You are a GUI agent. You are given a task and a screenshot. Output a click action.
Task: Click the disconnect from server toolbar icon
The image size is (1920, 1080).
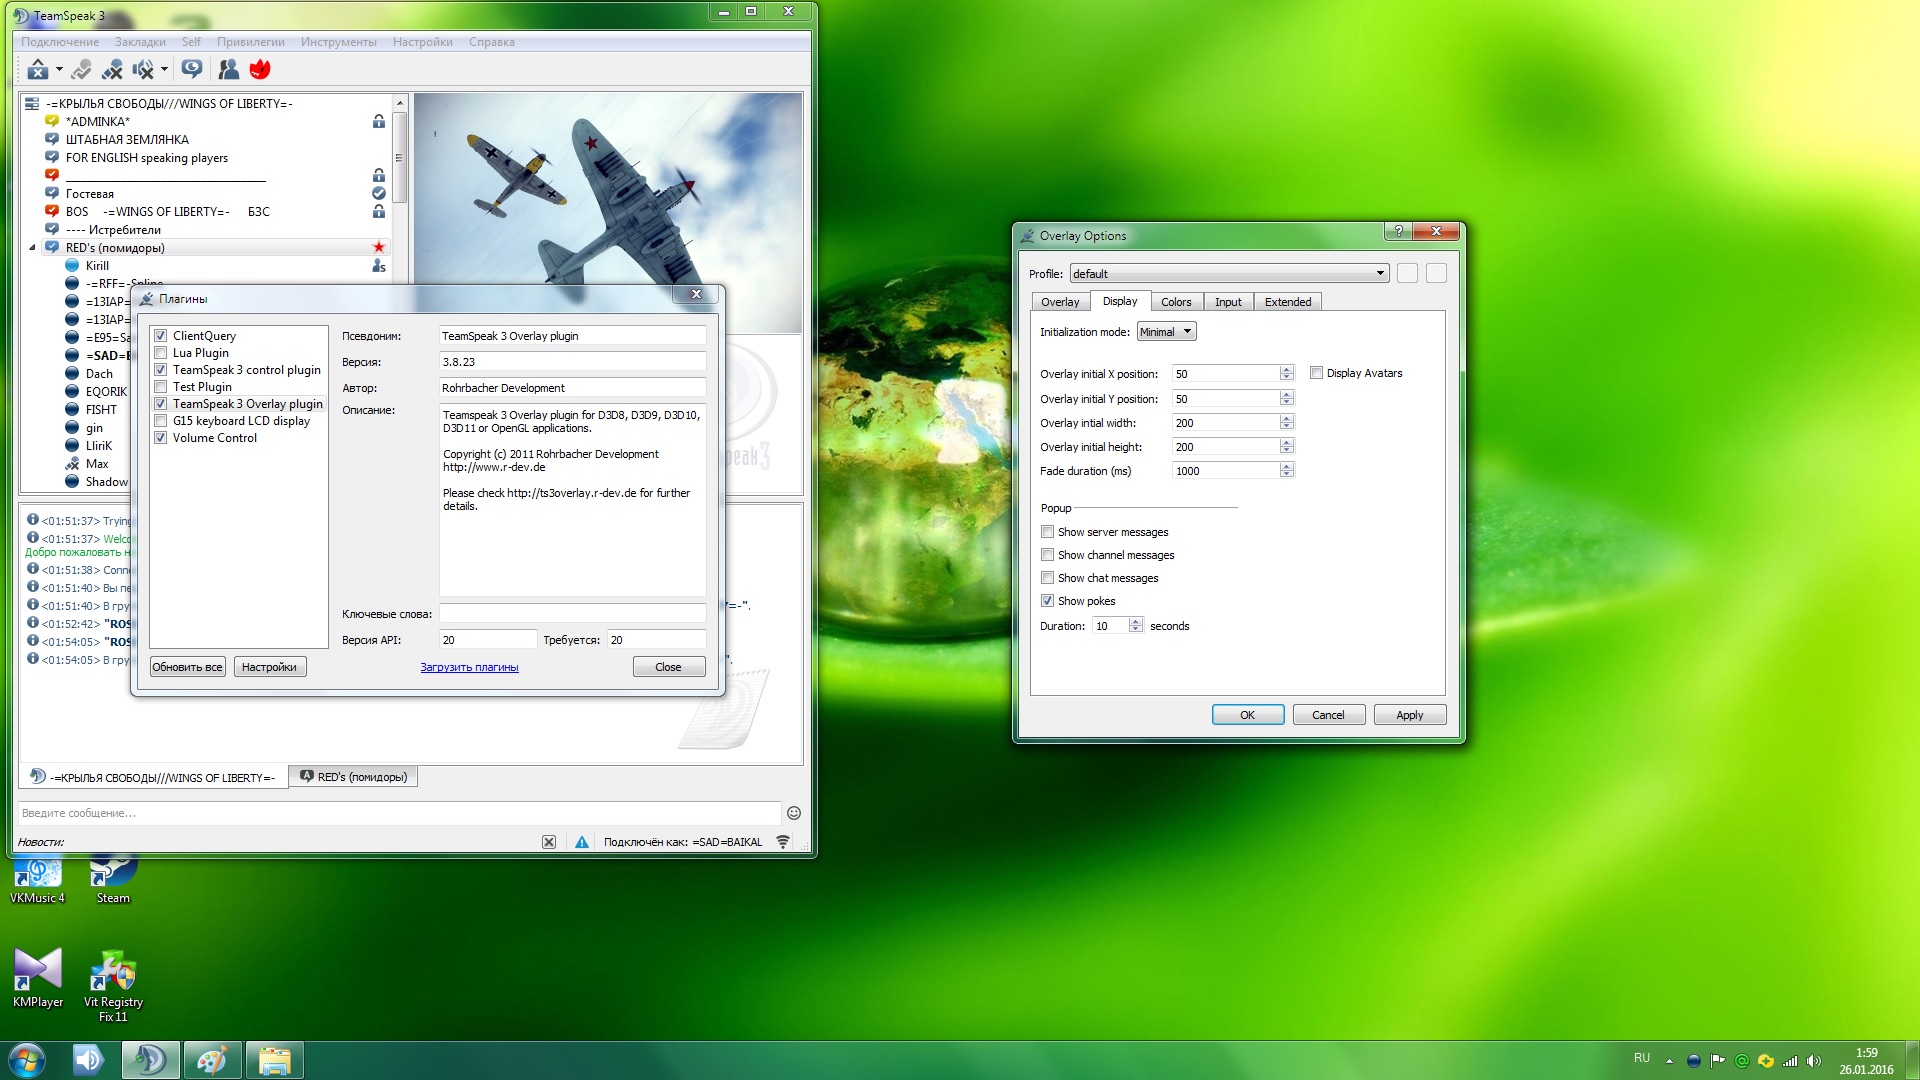coord(38,69)
